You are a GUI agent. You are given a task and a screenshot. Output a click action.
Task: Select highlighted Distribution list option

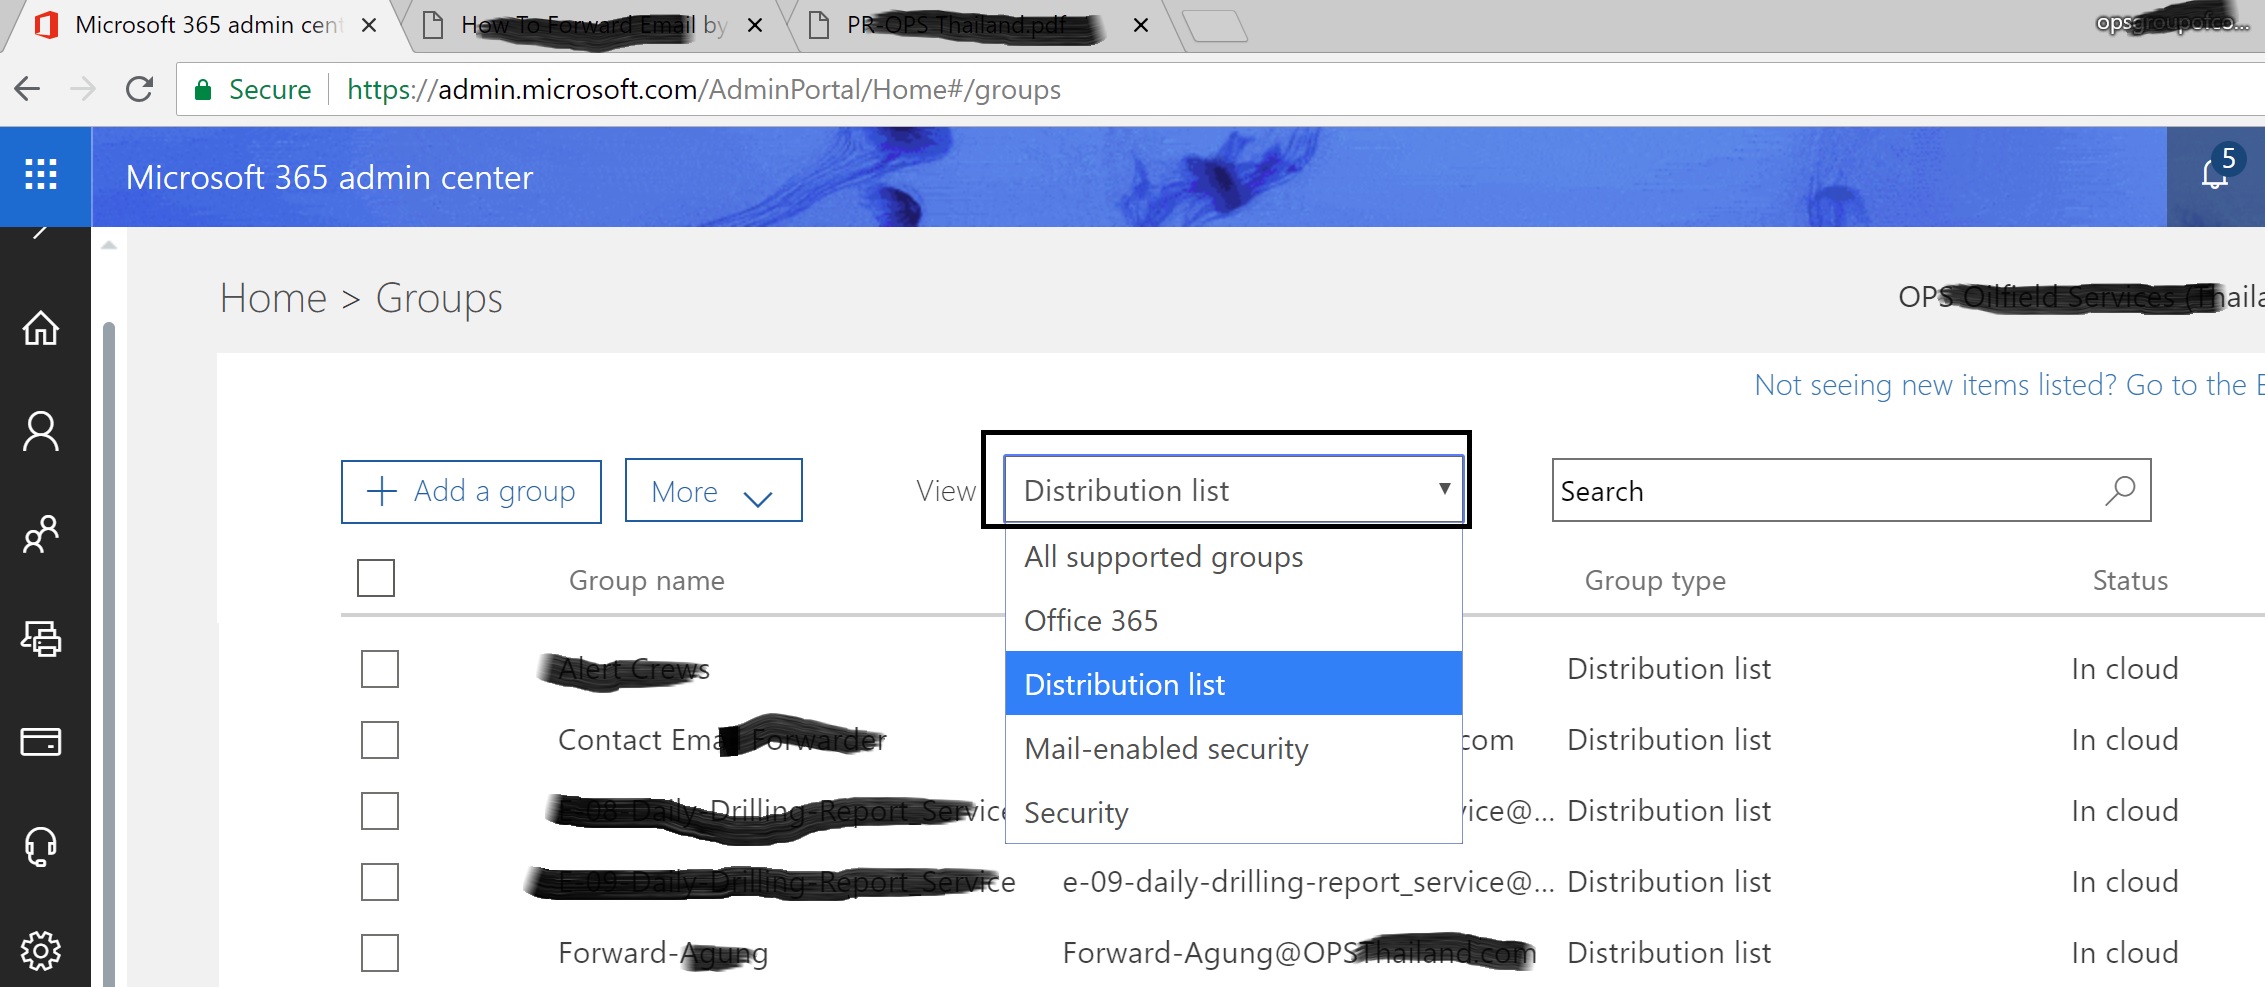tap(1233, 684)
